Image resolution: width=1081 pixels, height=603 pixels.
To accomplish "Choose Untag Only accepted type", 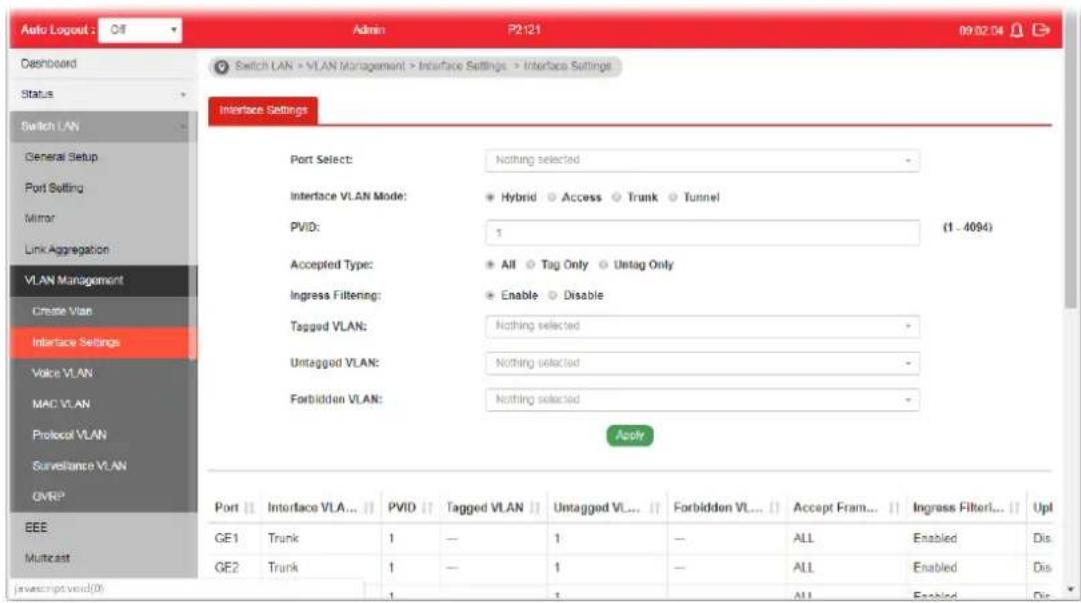I will pos(603,265).
